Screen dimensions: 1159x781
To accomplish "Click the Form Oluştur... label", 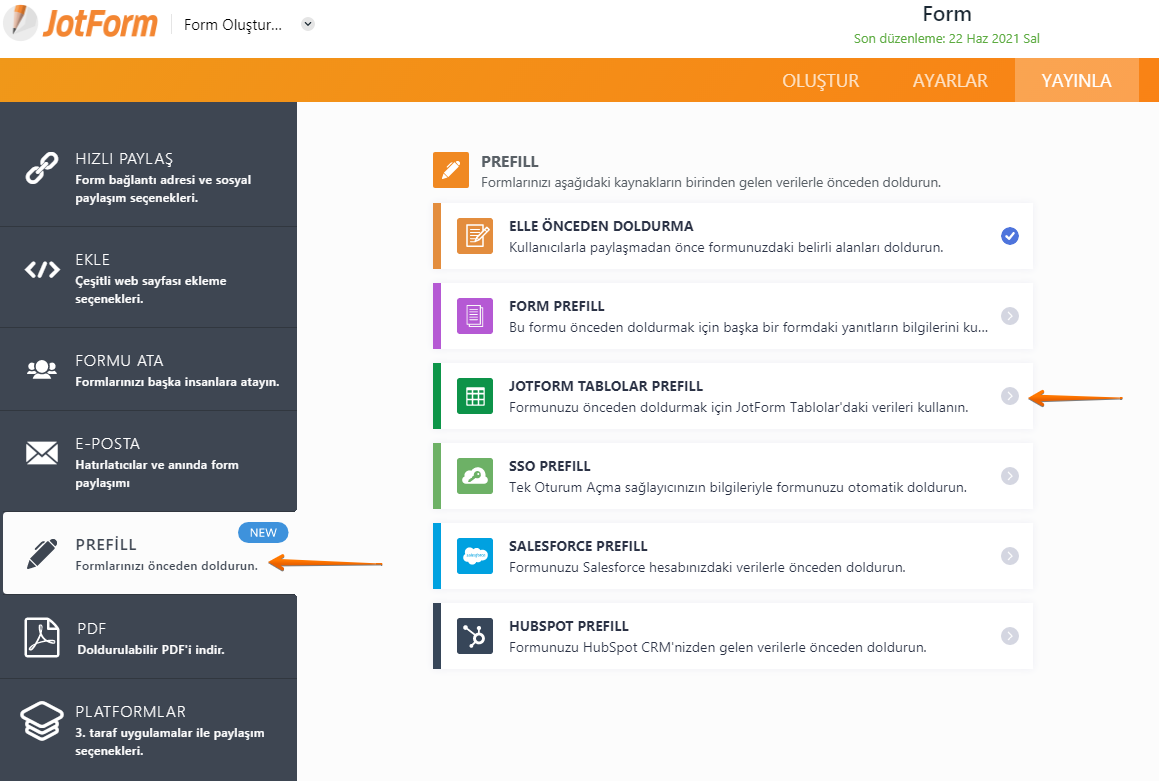I will 233,25.
